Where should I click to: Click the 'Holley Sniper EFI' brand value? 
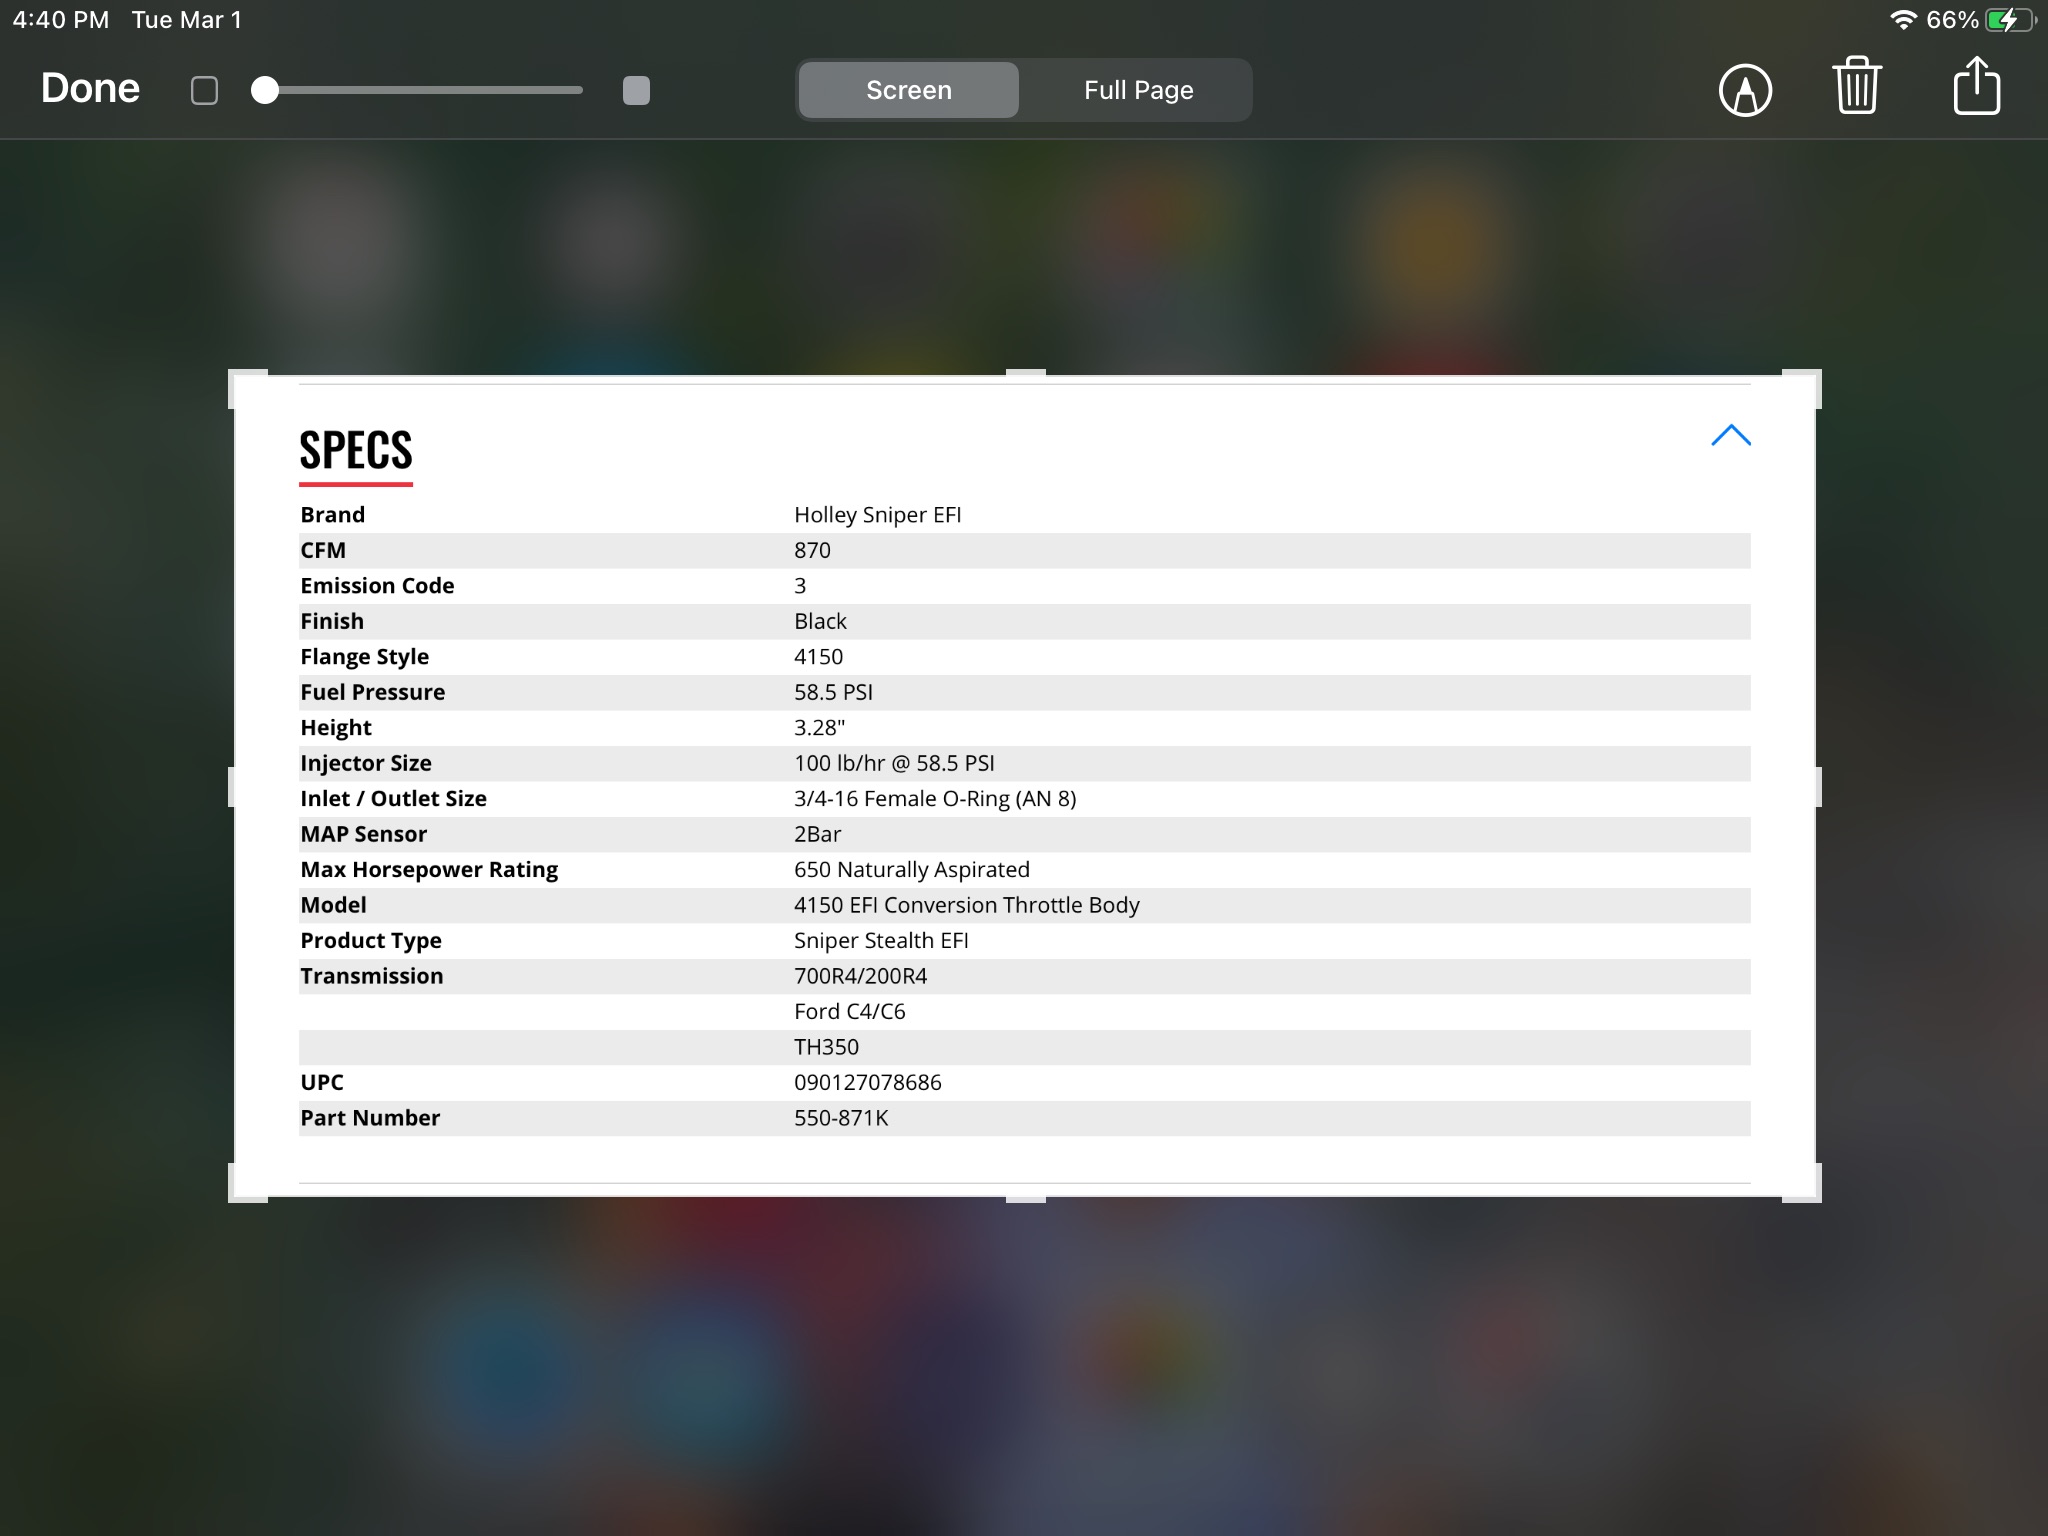click(877, 515)
